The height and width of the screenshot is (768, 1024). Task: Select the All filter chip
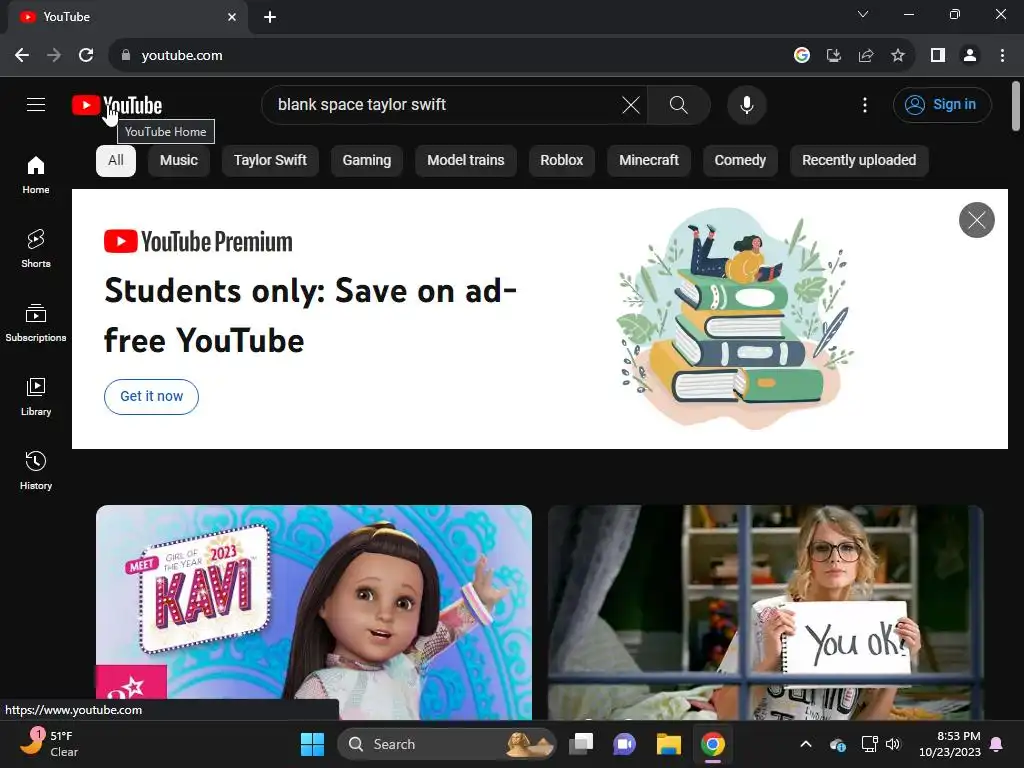point(116,161)
